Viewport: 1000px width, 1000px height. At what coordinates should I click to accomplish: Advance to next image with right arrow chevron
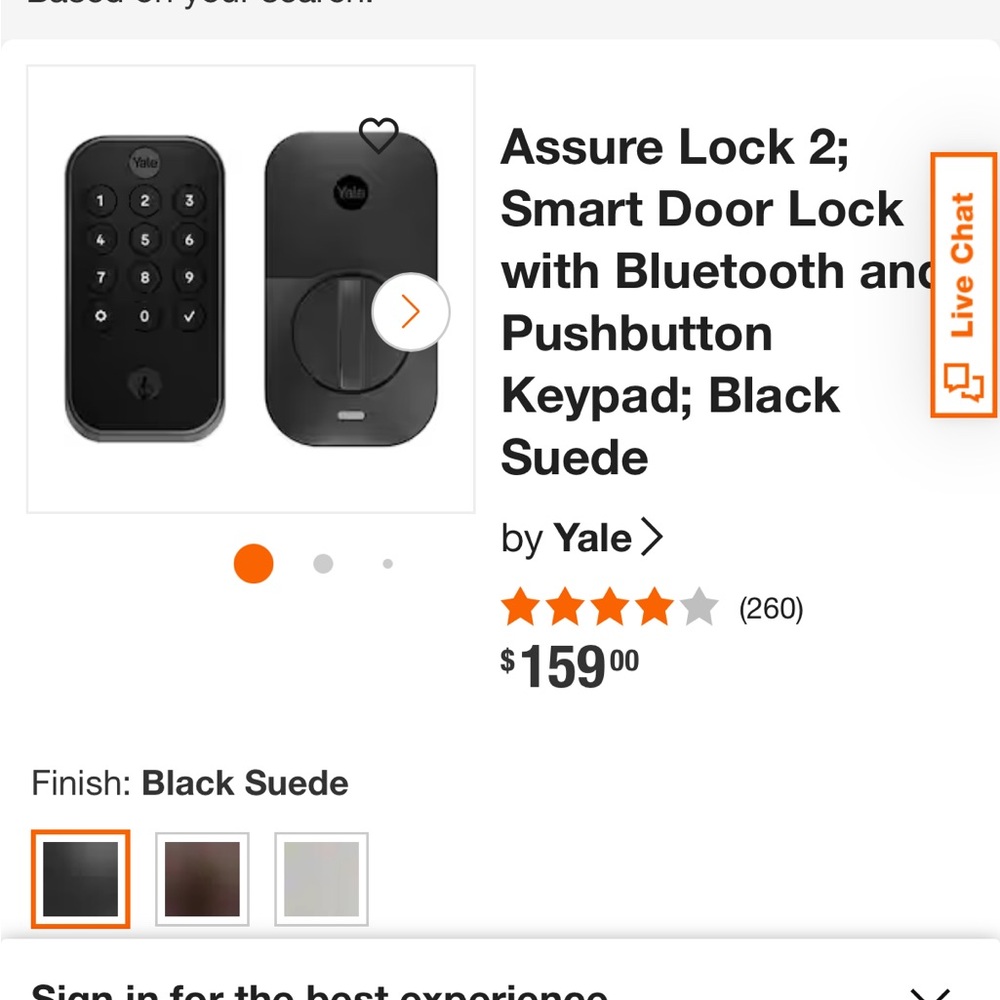pos(411,312)
